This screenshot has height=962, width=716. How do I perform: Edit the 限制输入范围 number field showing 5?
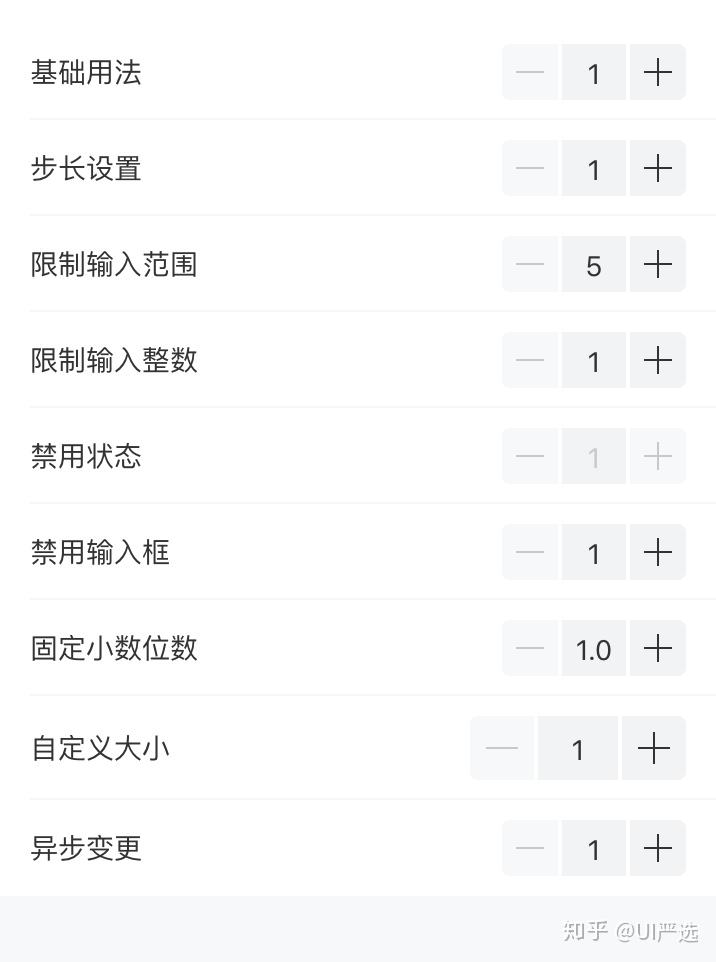(x=594, y=264)
